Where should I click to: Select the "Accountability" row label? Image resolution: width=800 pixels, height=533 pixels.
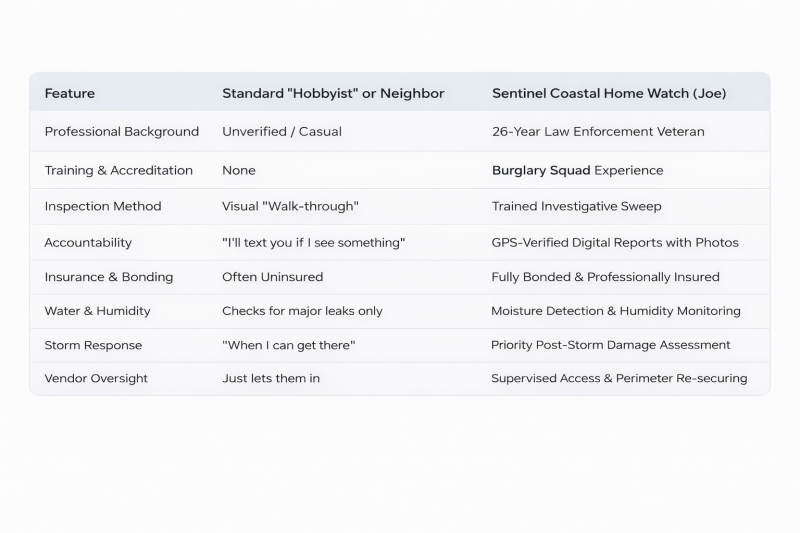point(88,242)
